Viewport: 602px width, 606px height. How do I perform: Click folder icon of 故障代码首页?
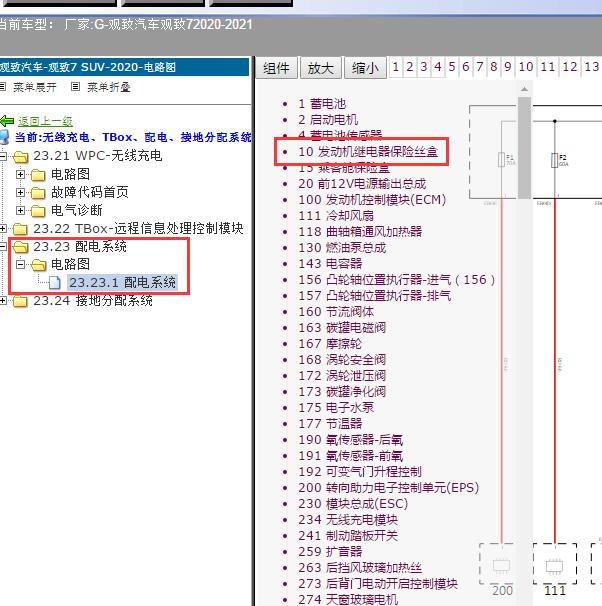point(38,192)
